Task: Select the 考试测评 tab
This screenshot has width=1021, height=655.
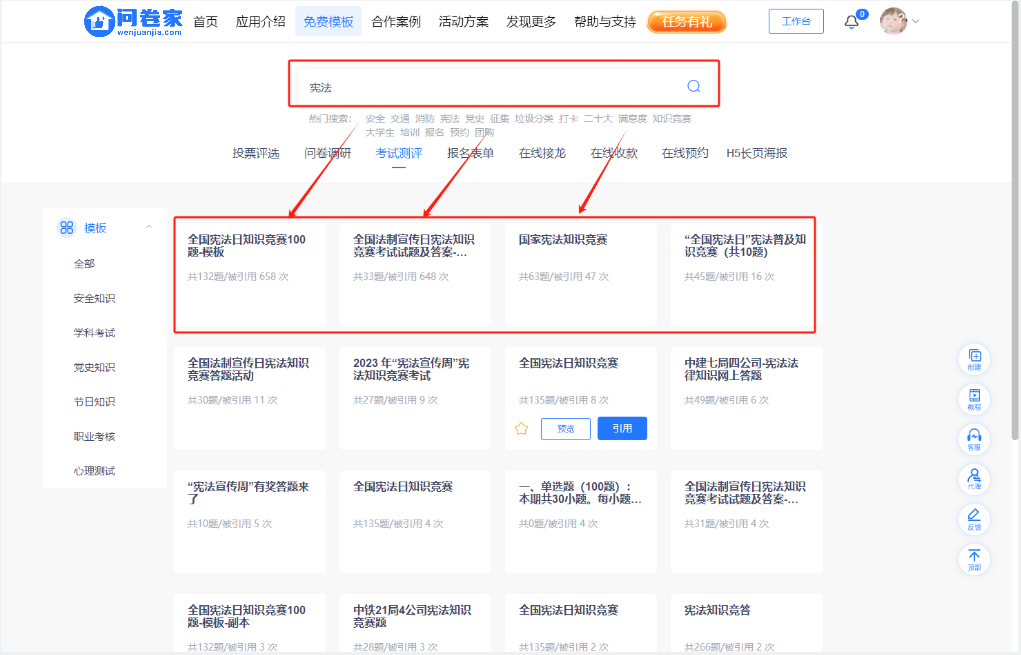Action: coord(399,153)
